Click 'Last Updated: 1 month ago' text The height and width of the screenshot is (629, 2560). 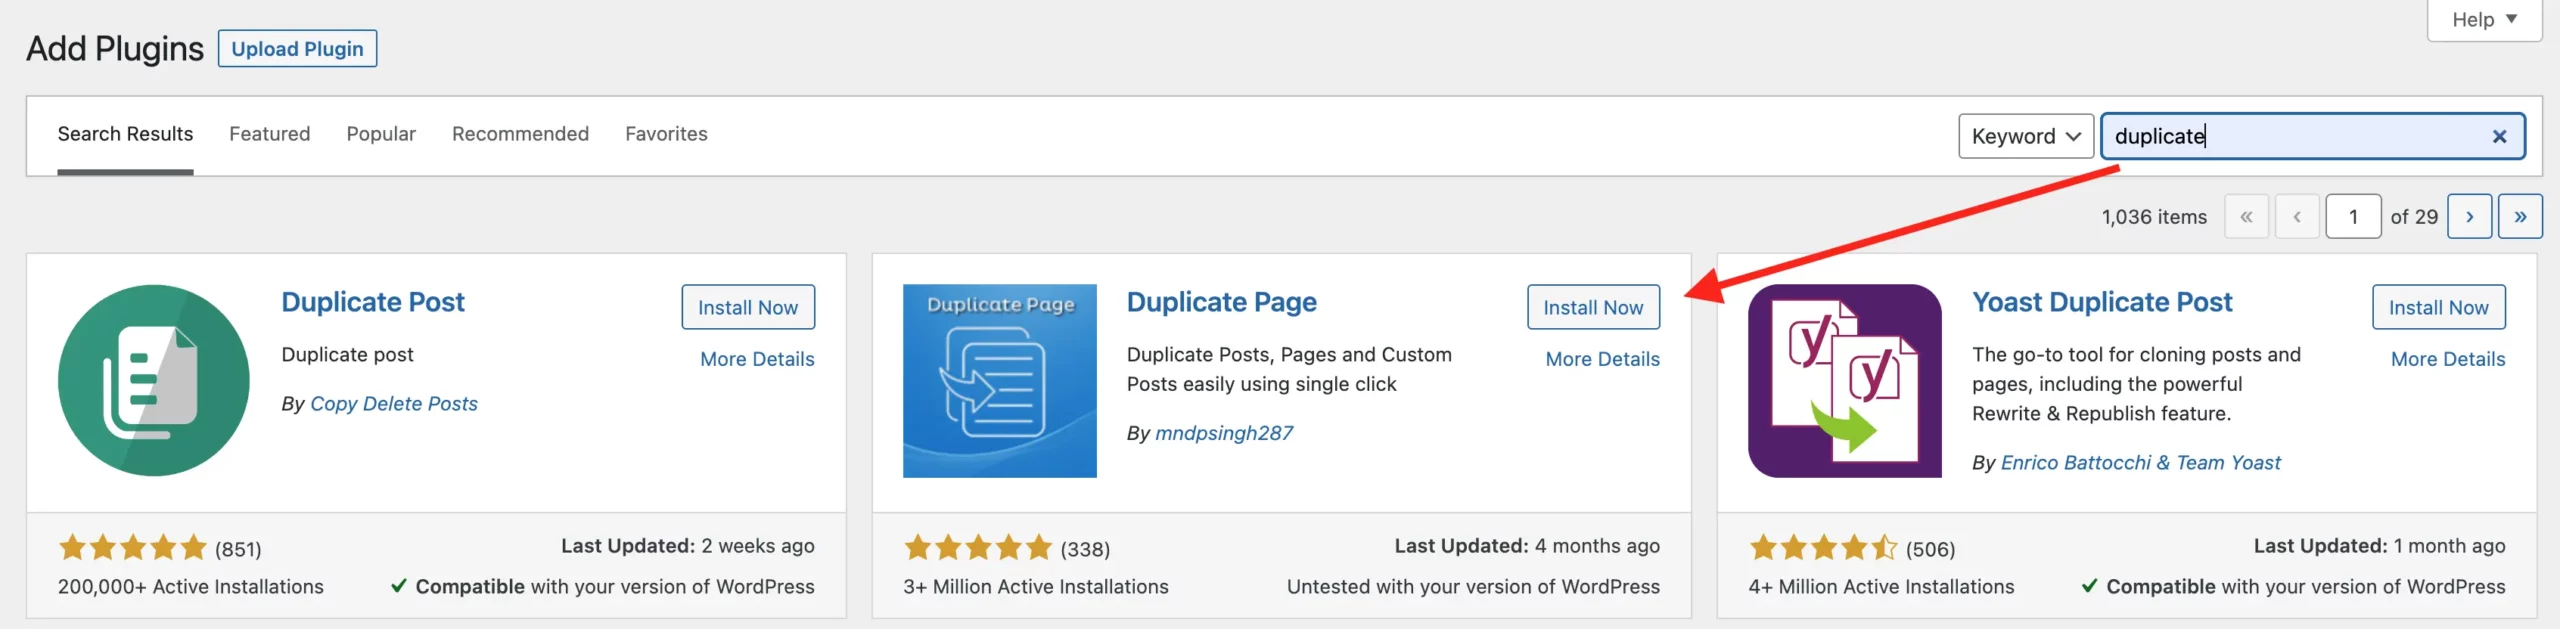[2379, 546]
